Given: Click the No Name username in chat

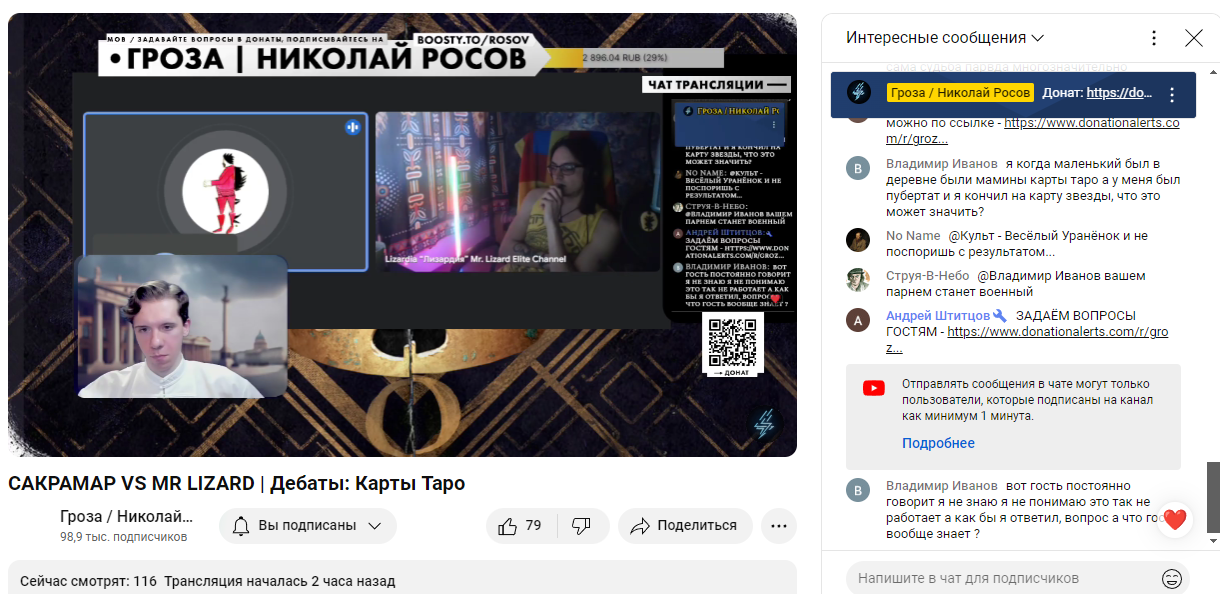Looking at the screenshot, I should click(x=913, y=236).
